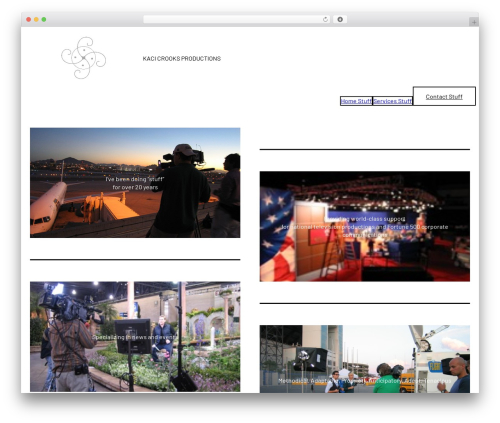Click text about Fortune 500 corporate communications
Image resolution: width=500 pixels, height=423 pixels.
click(x=365, y=227)
